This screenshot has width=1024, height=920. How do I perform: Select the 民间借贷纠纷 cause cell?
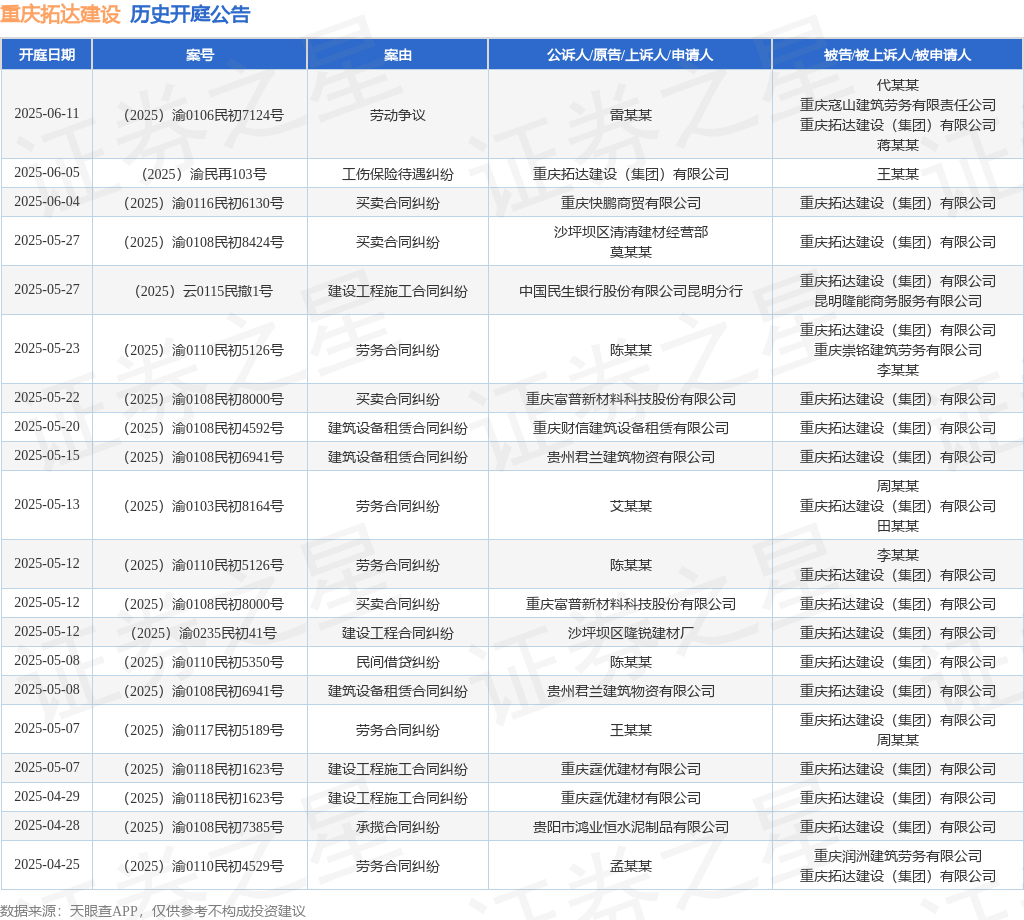click(x=398, y=662)
